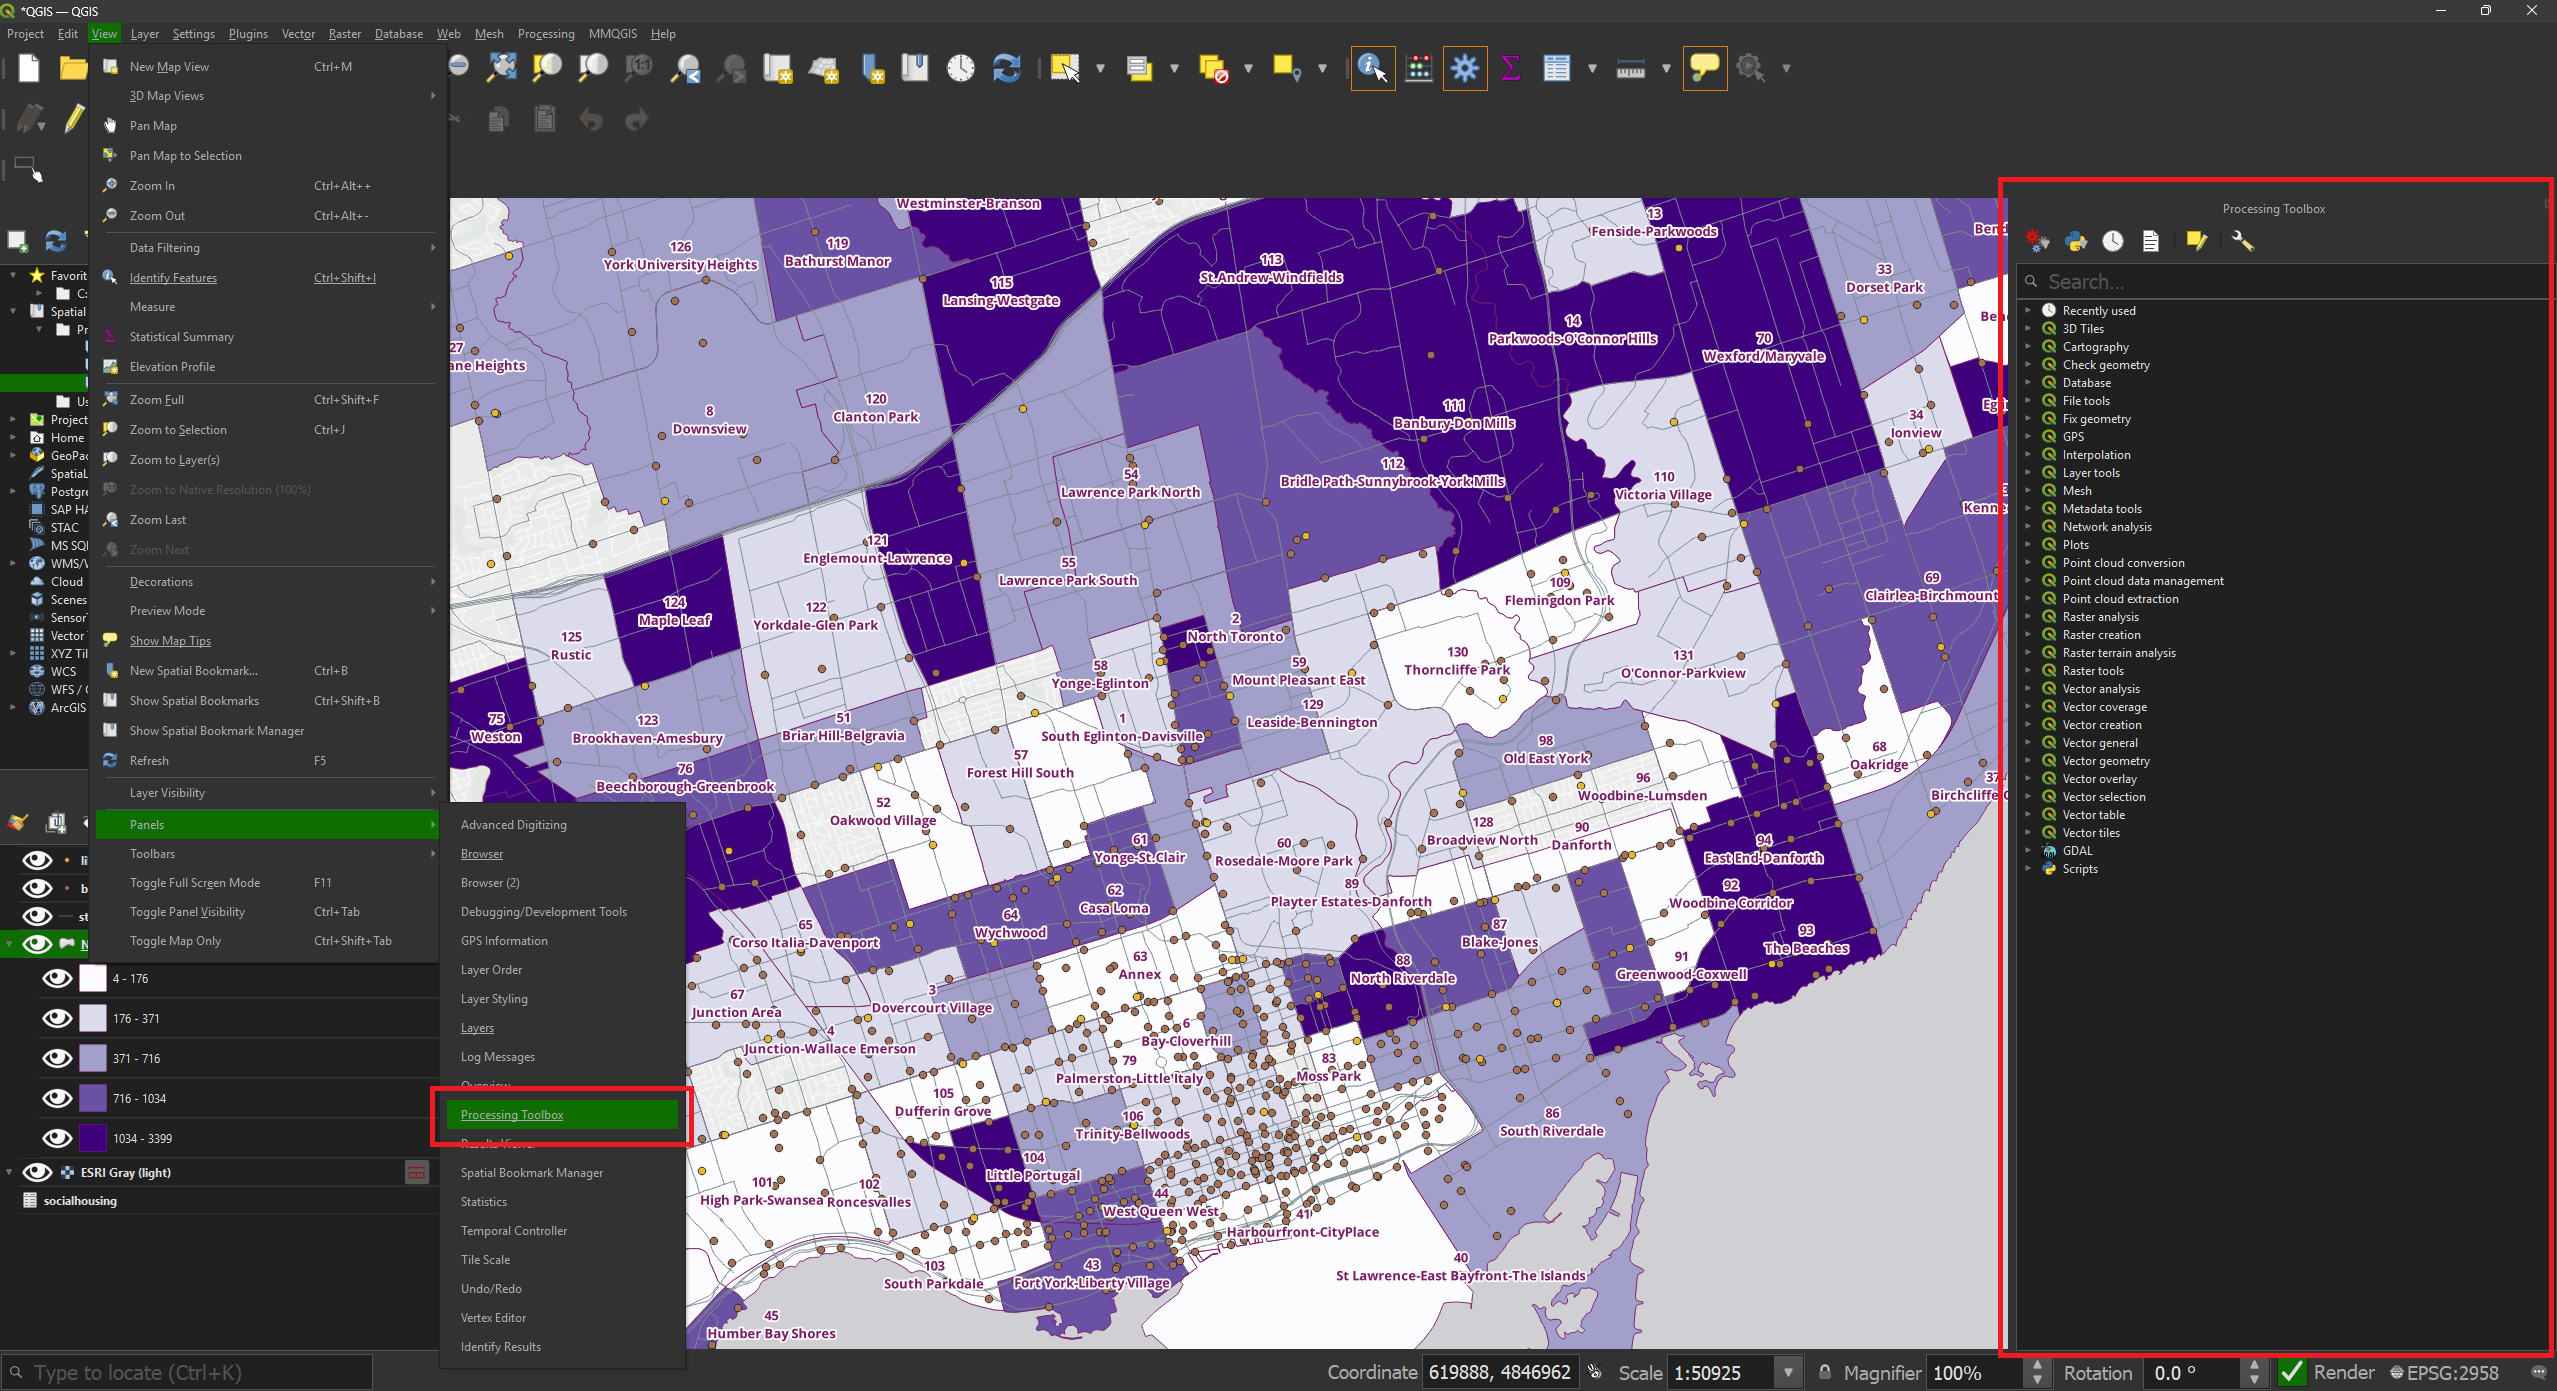Click Zoom to Selection in View menu

pos(267,430)
